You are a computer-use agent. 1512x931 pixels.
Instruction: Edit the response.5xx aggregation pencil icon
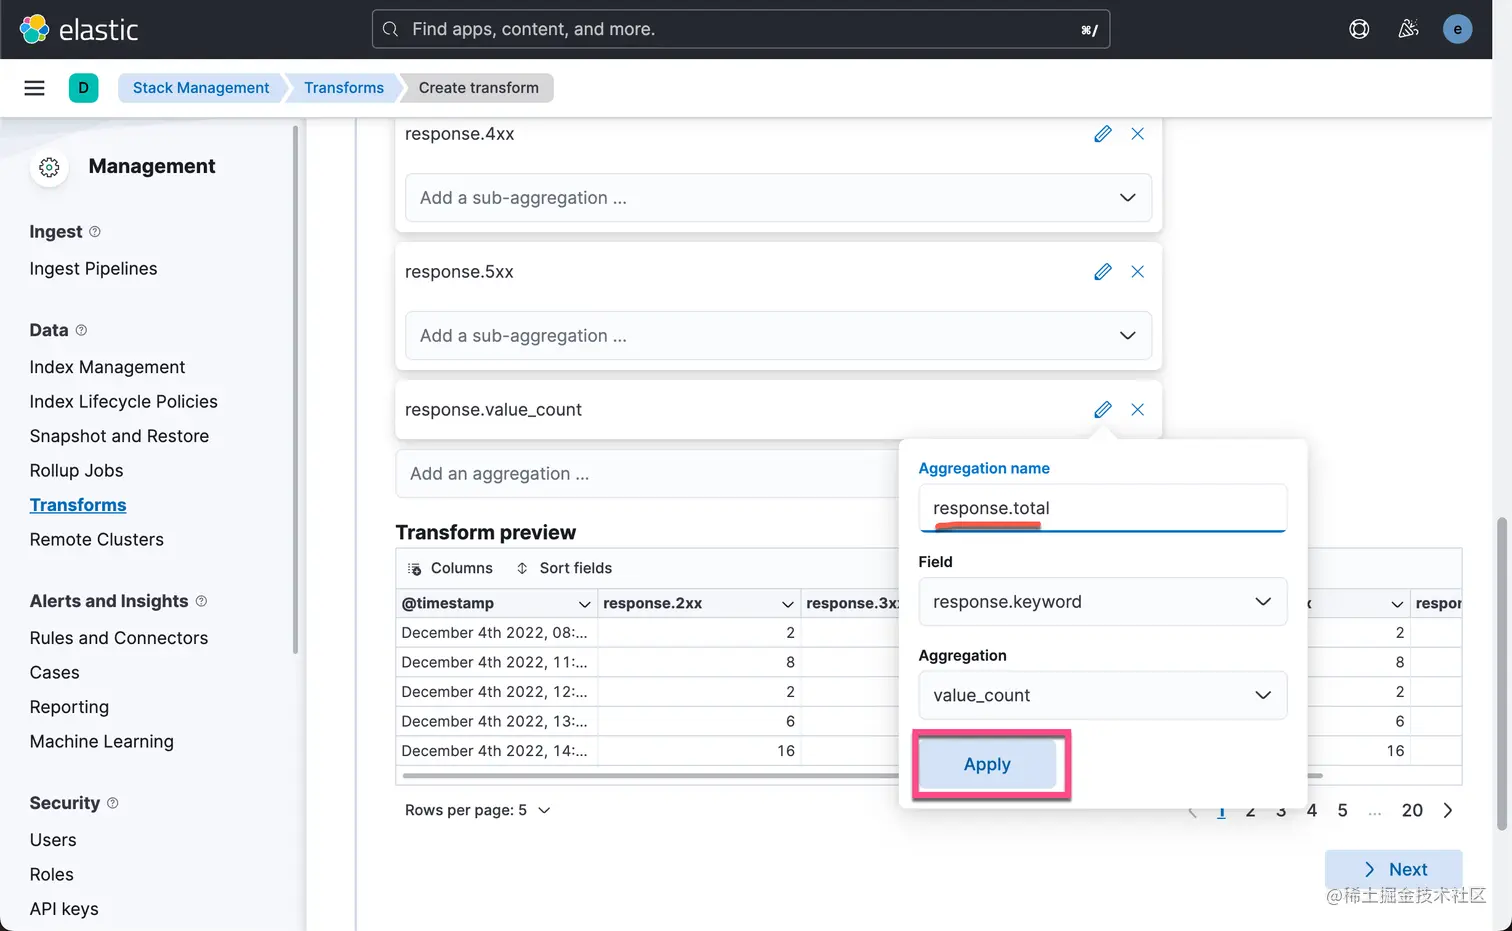(1103, 272)
